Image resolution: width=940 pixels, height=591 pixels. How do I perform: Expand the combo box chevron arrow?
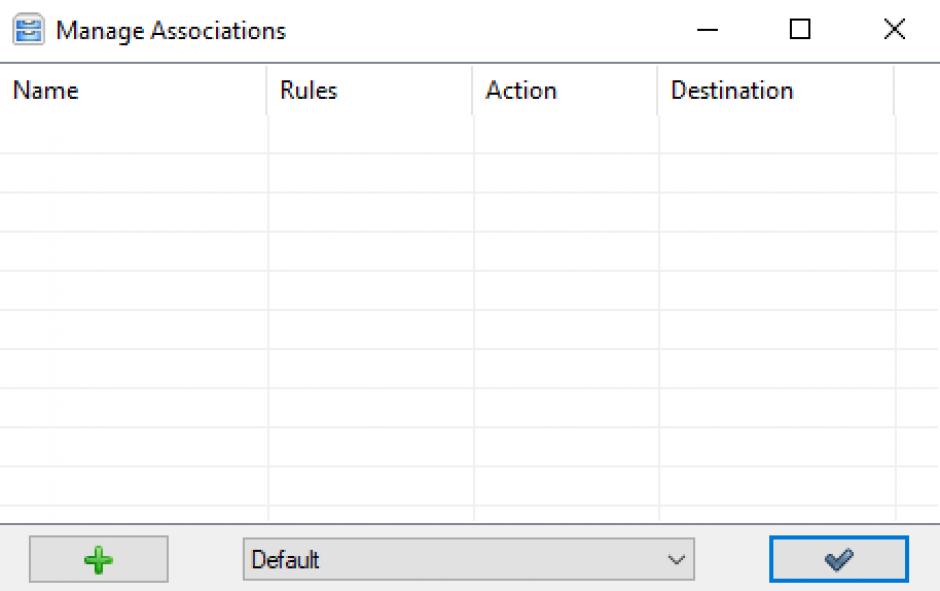(677, 560)
